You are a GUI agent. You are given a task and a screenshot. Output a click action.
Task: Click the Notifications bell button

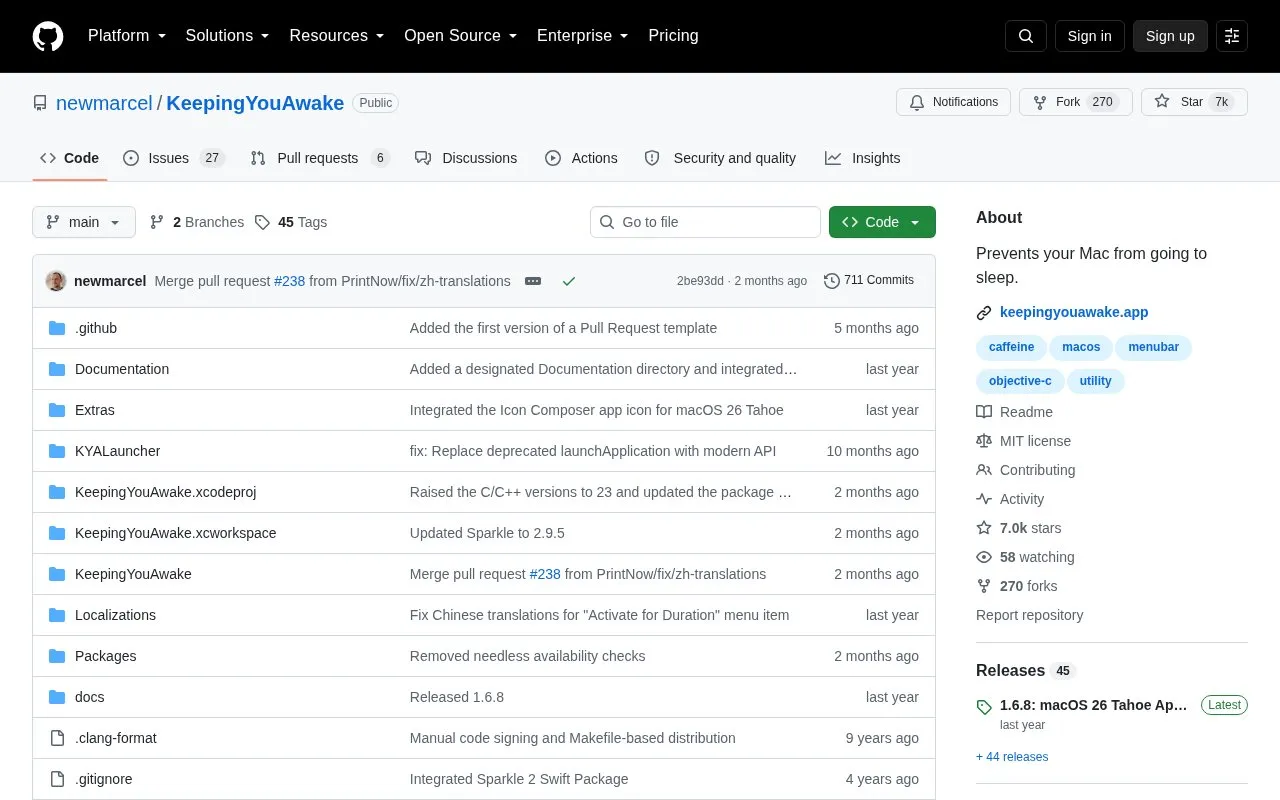953,102
